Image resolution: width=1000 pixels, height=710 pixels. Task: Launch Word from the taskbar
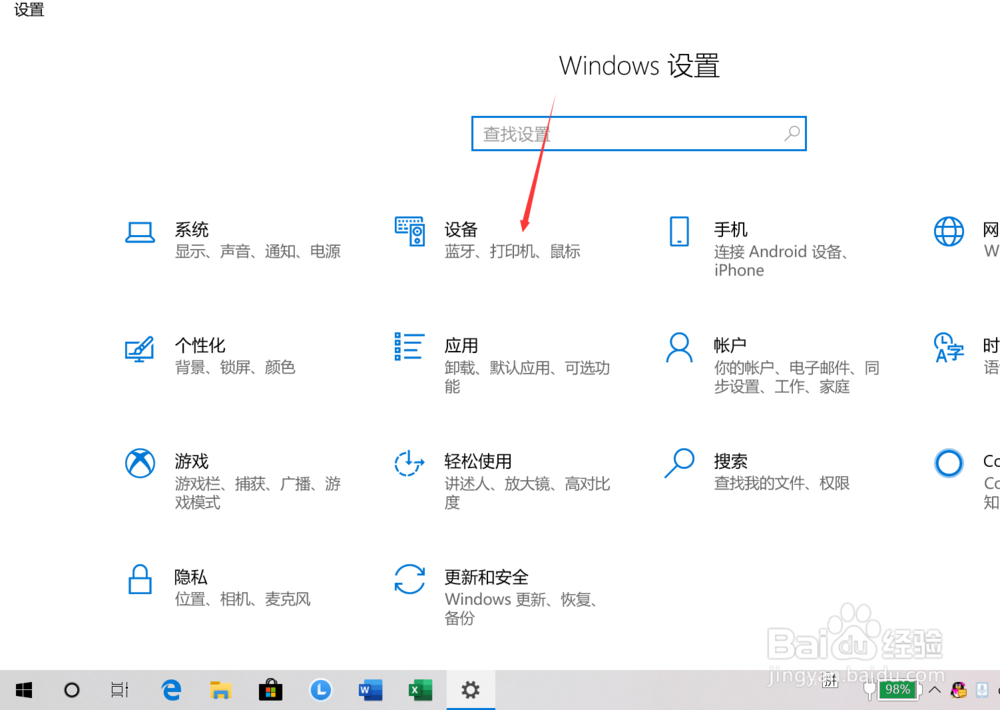(370, 689)
